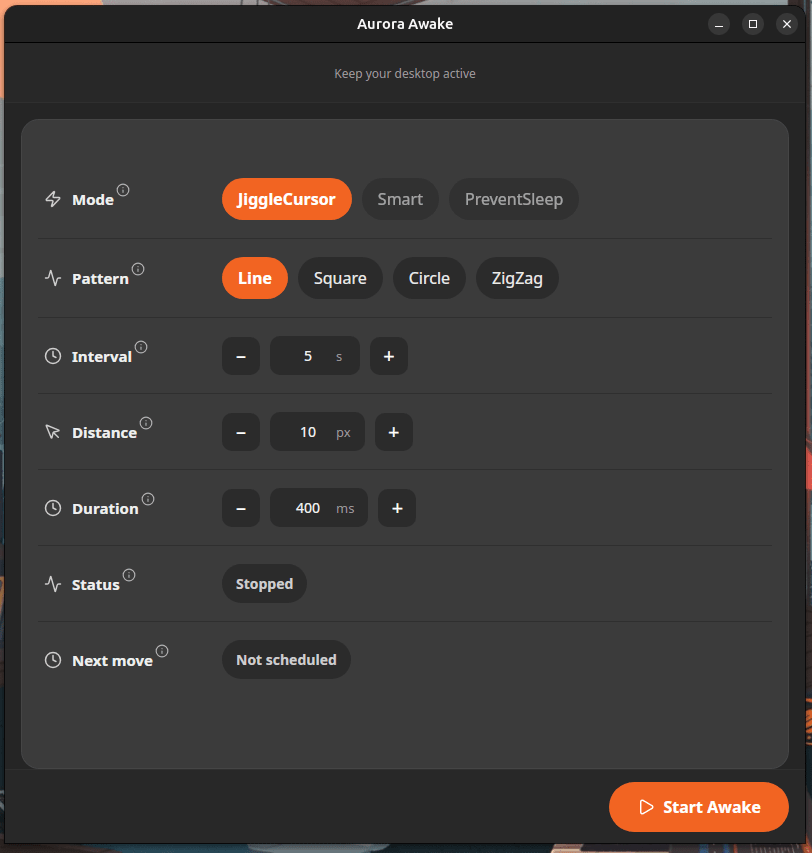Viewport: 812px width, 853px height.
Task: Click the Interval label
Action: (x=102, y=357)
